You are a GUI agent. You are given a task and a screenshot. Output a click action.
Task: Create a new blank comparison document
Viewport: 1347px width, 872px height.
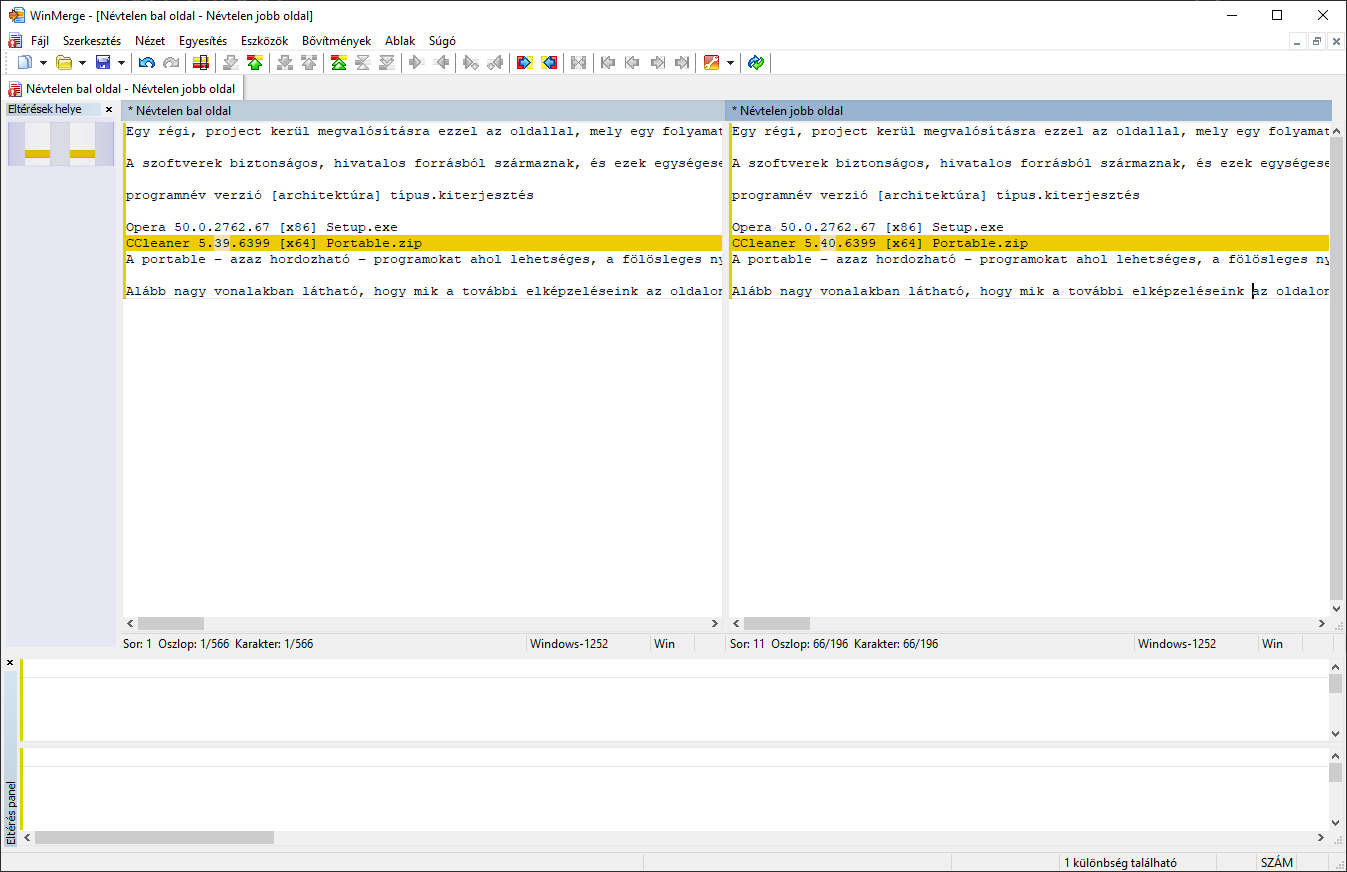click(x=25, y=63)
